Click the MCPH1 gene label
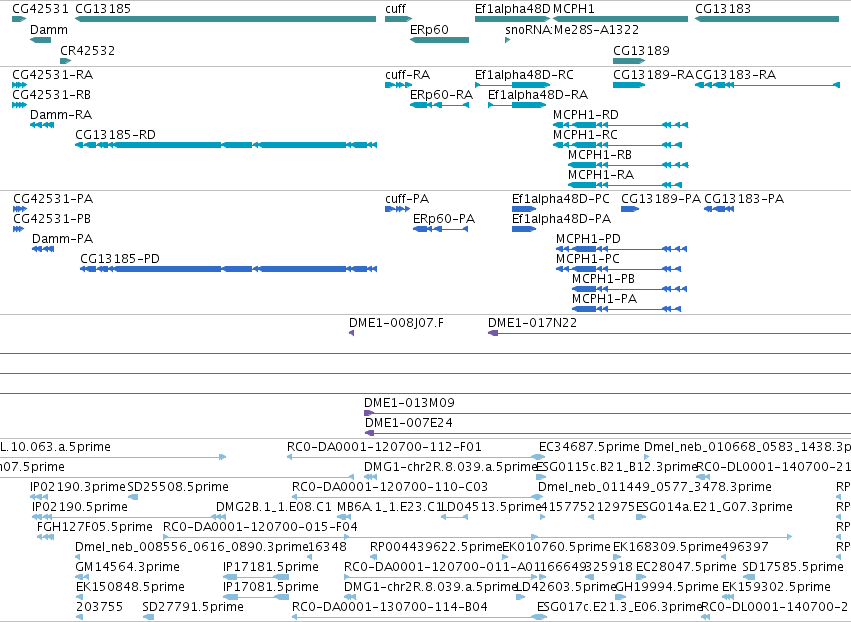 click(574, 9)
